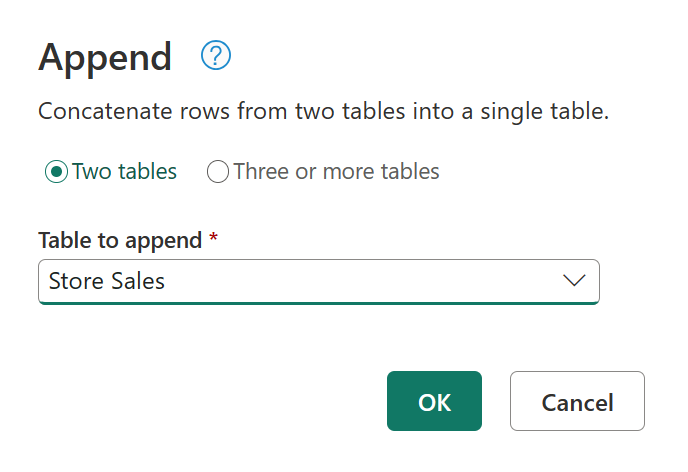
Task: Click blank dialog area left of OK
Action: 200,402
